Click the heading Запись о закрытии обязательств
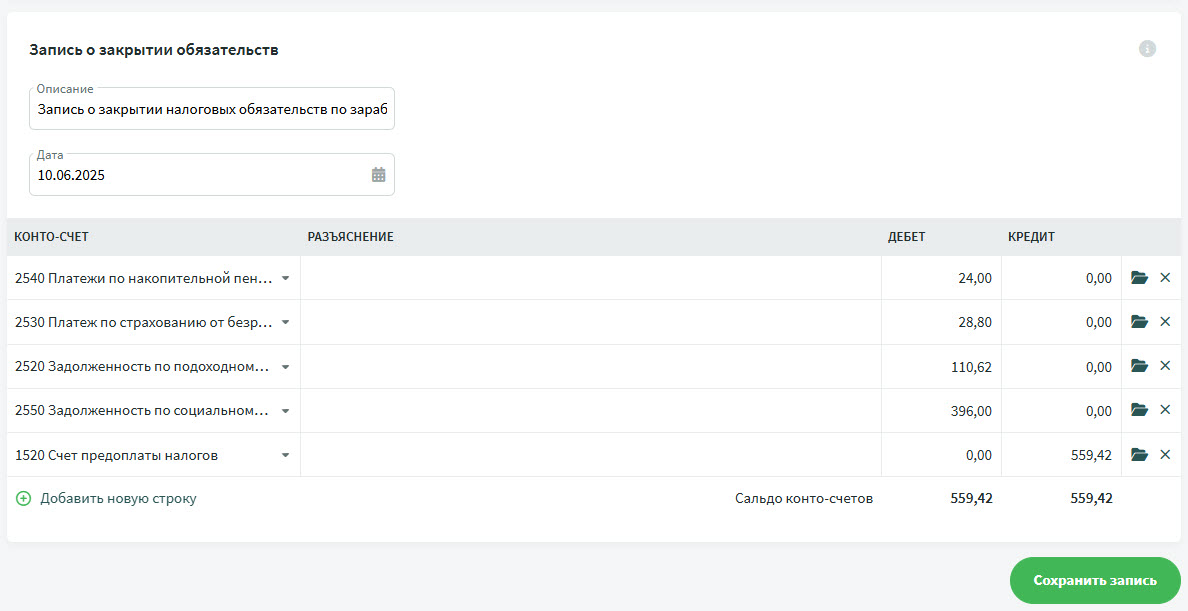Screen dimensions: 1188x611 [x=154, y=50]
